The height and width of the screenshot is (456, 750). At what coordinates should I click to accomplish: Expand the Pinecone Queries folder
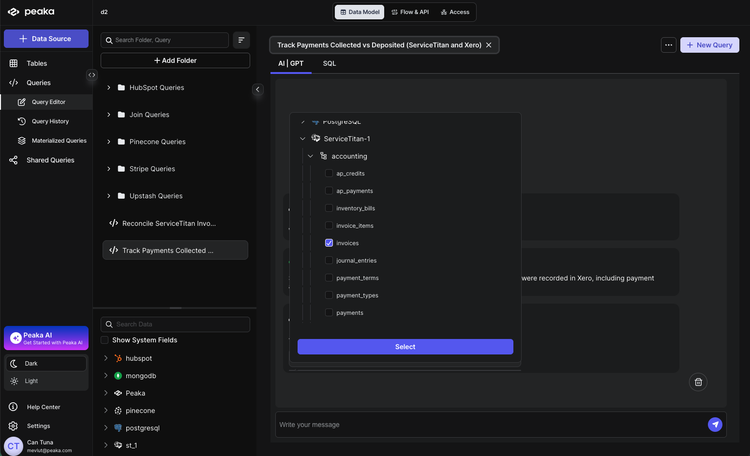pos(109,142)
